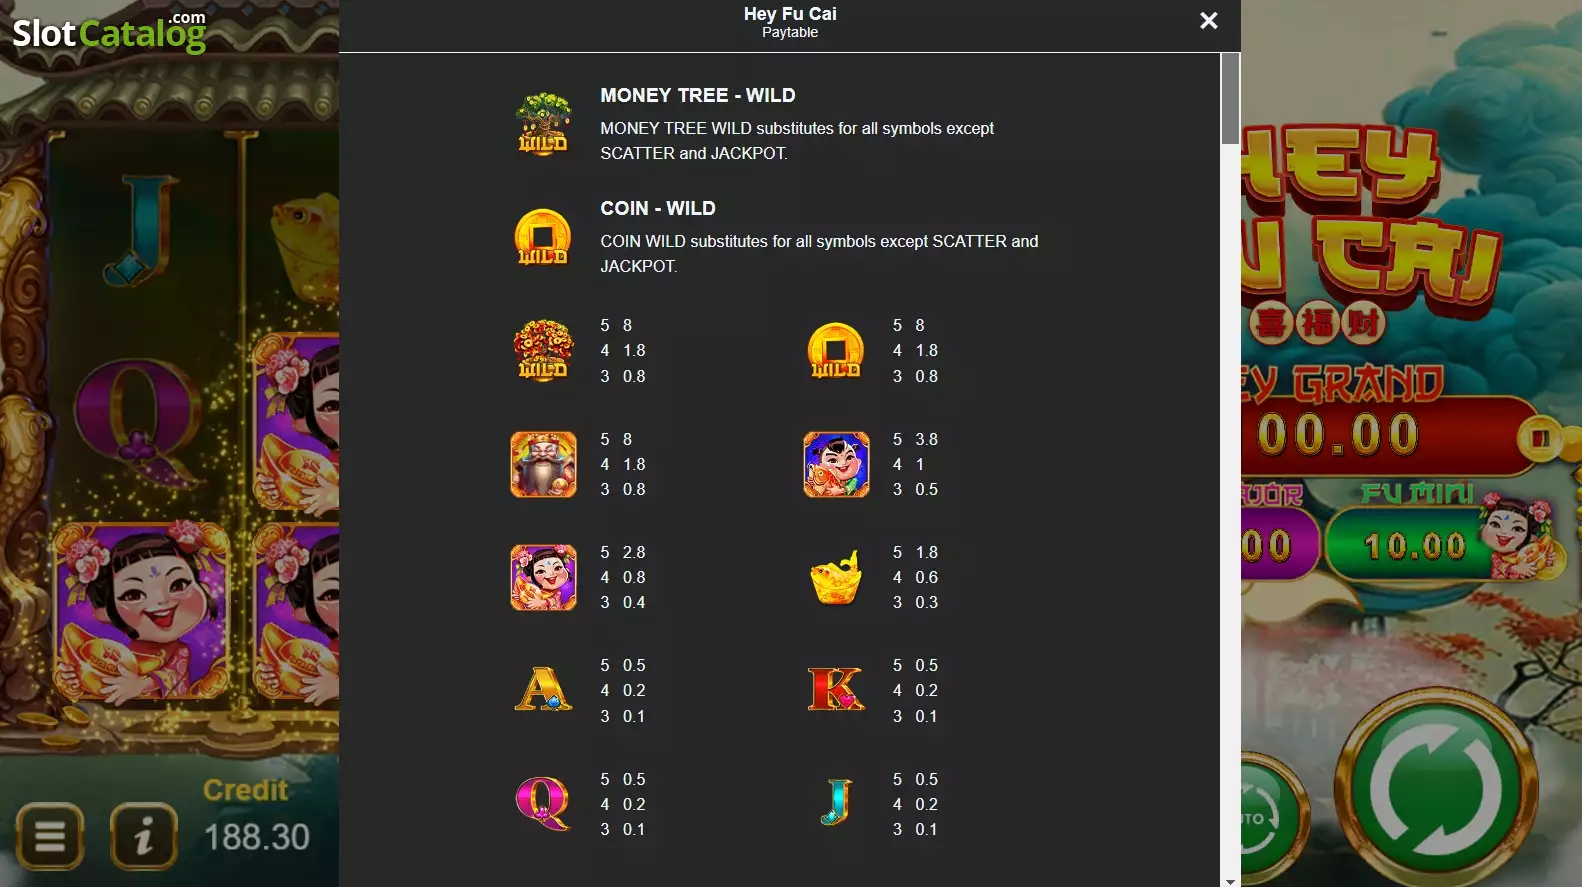Select the boy holding fish symbol
This screenshot has height=887, width=1582.
pyautogui.click(x=836, y=464)
